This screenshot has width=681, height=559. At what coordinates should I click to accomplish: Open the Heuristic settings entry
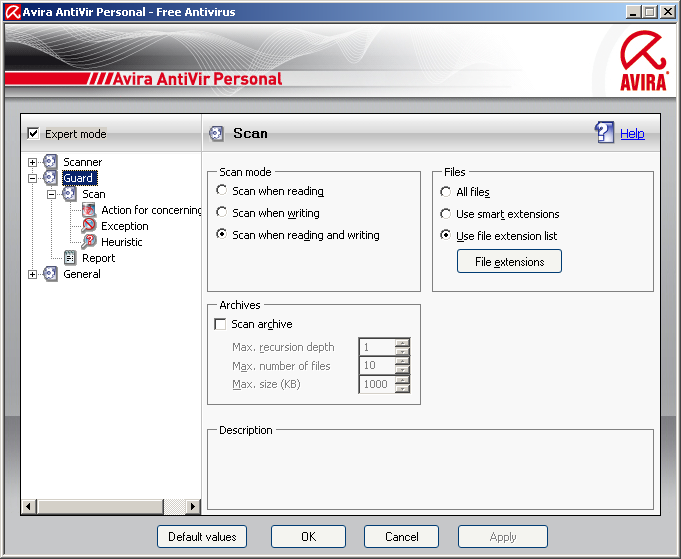pyautogui.click(x=122, y=242)
